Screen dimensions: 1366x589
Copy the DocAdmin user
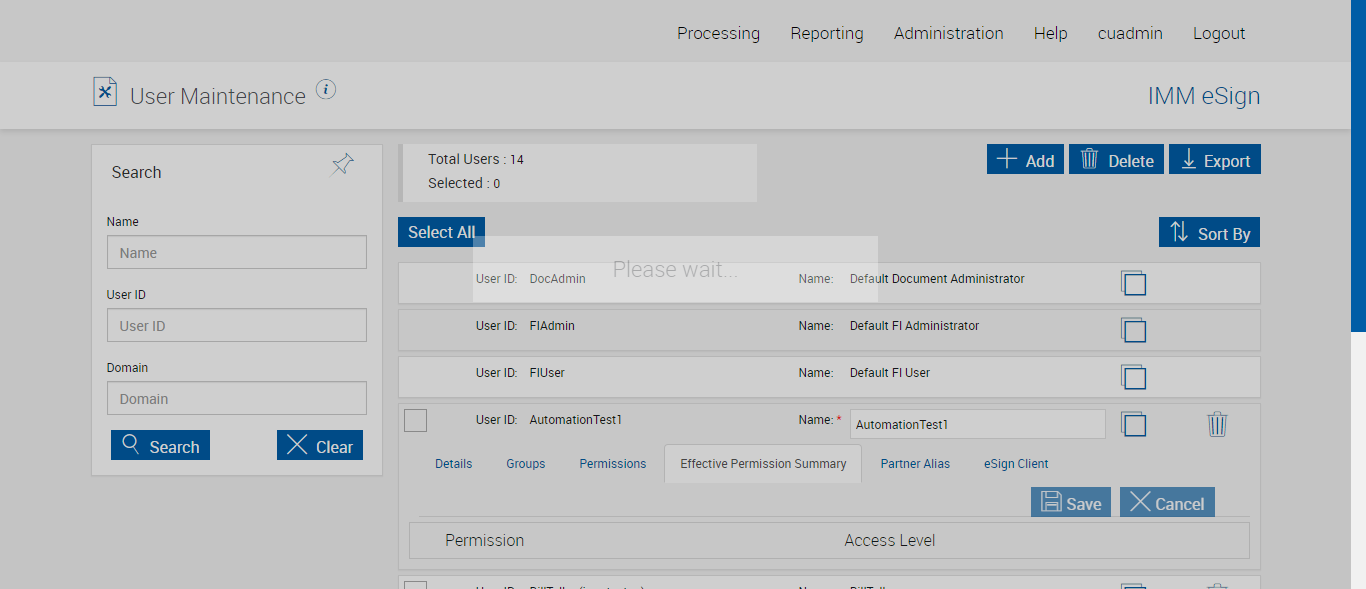click(1133, 283)
